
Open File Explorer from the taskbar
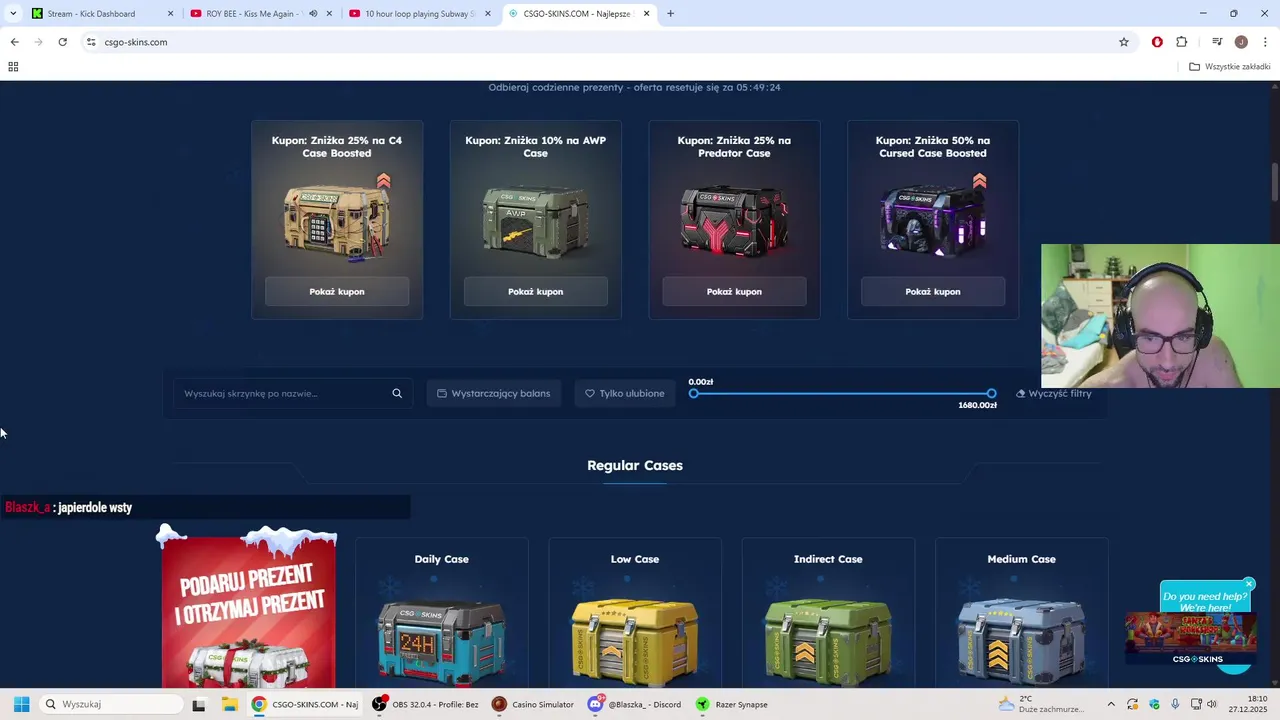pyautogui.click(x=229, y=704)
